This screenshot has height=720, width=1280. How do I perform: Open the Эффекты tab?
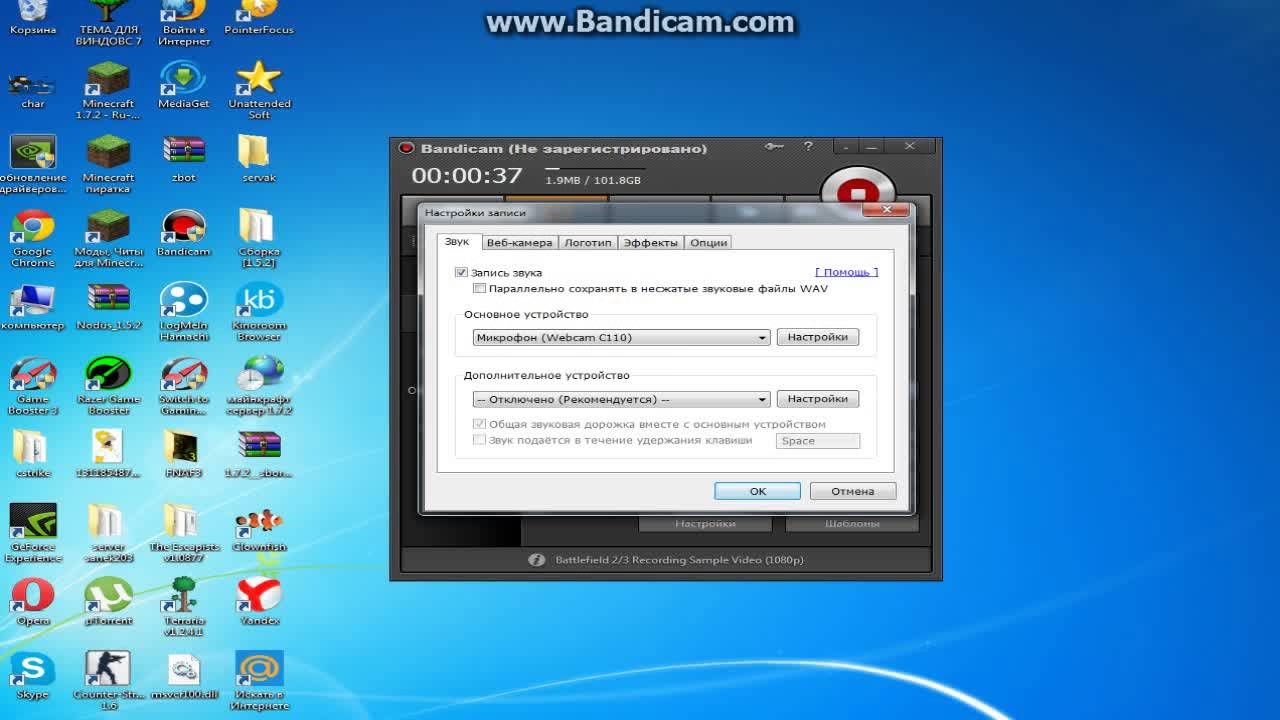pyautogui.click(x=651, y=243)
